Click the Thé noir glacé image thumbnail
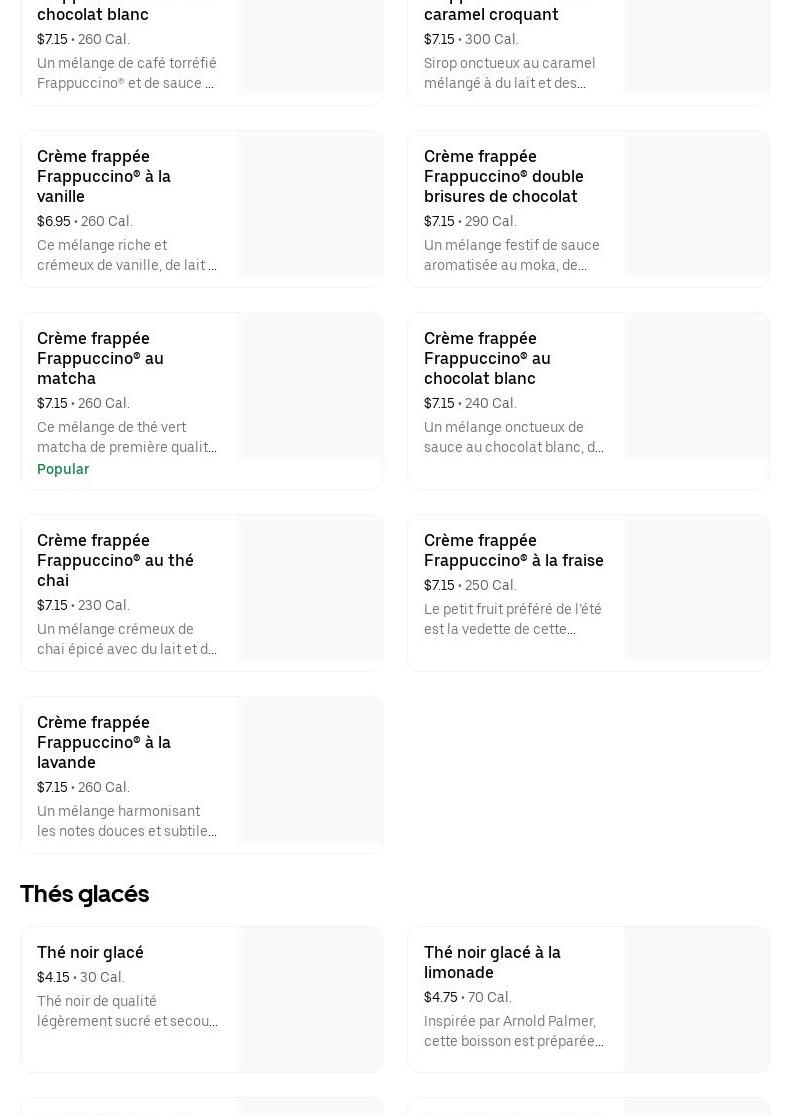This screenshot has height=1115, width=804. pos(309,1000)
